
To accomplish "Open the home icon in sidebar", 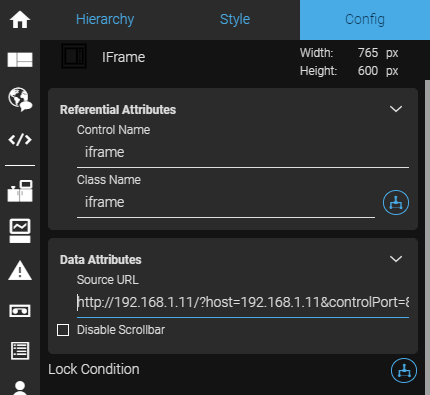I will [x=20, y=20].
